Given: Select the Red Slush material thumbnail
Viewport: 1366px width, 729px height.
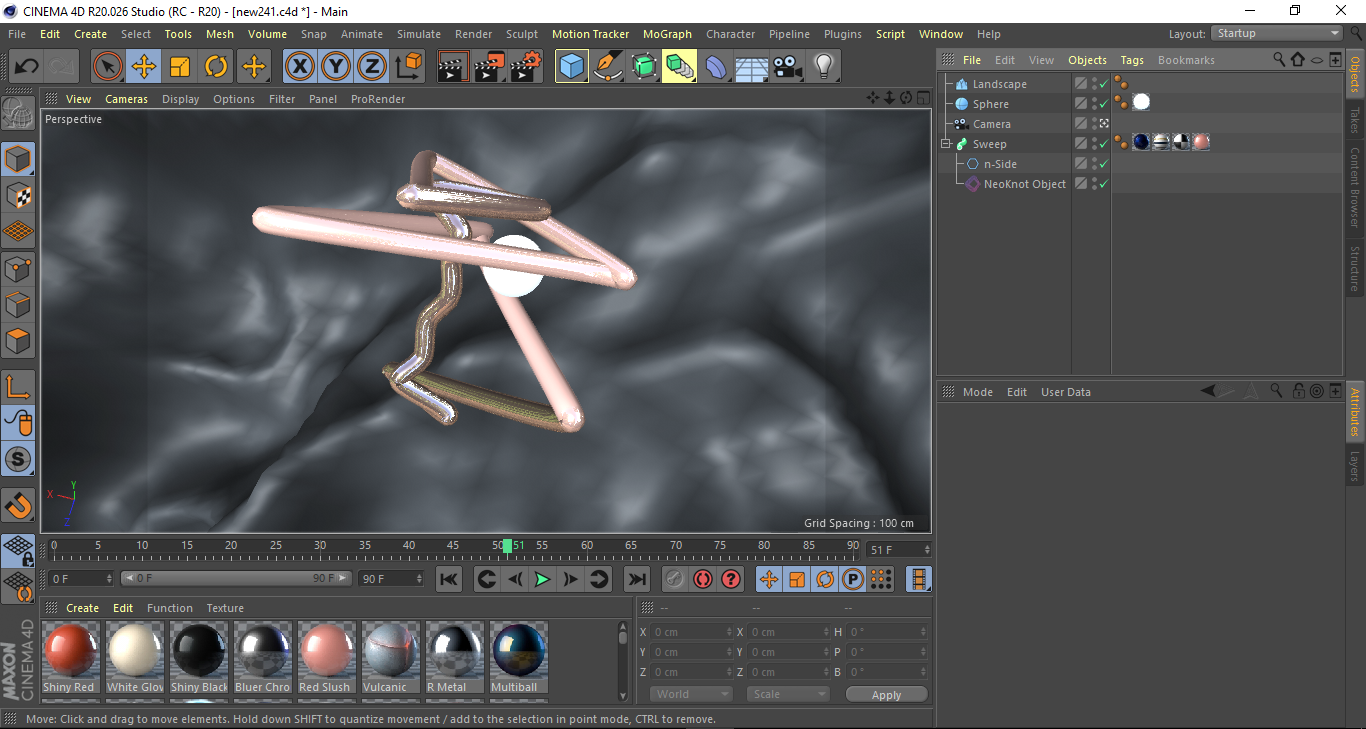Looking at the screenshot, I should 325,651.
